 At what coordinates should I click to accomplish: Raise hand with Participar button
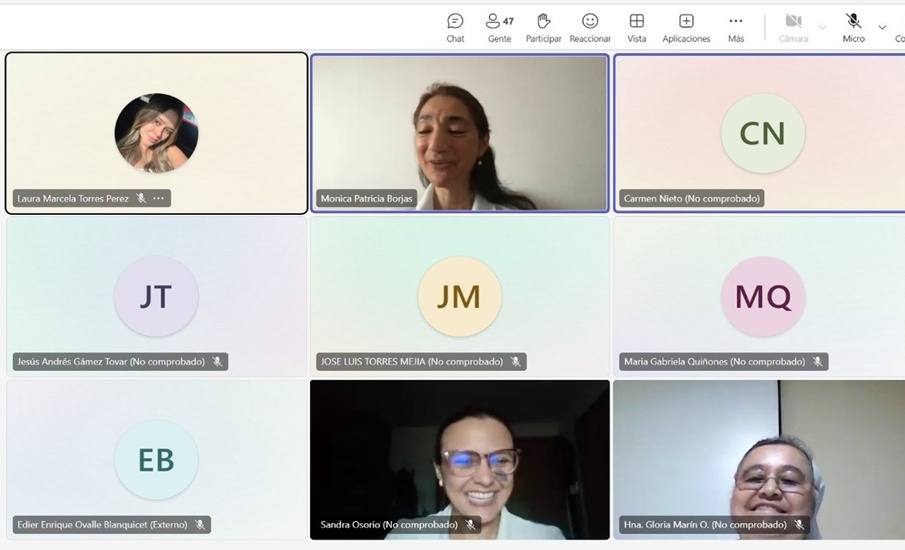tap(543, 28)
